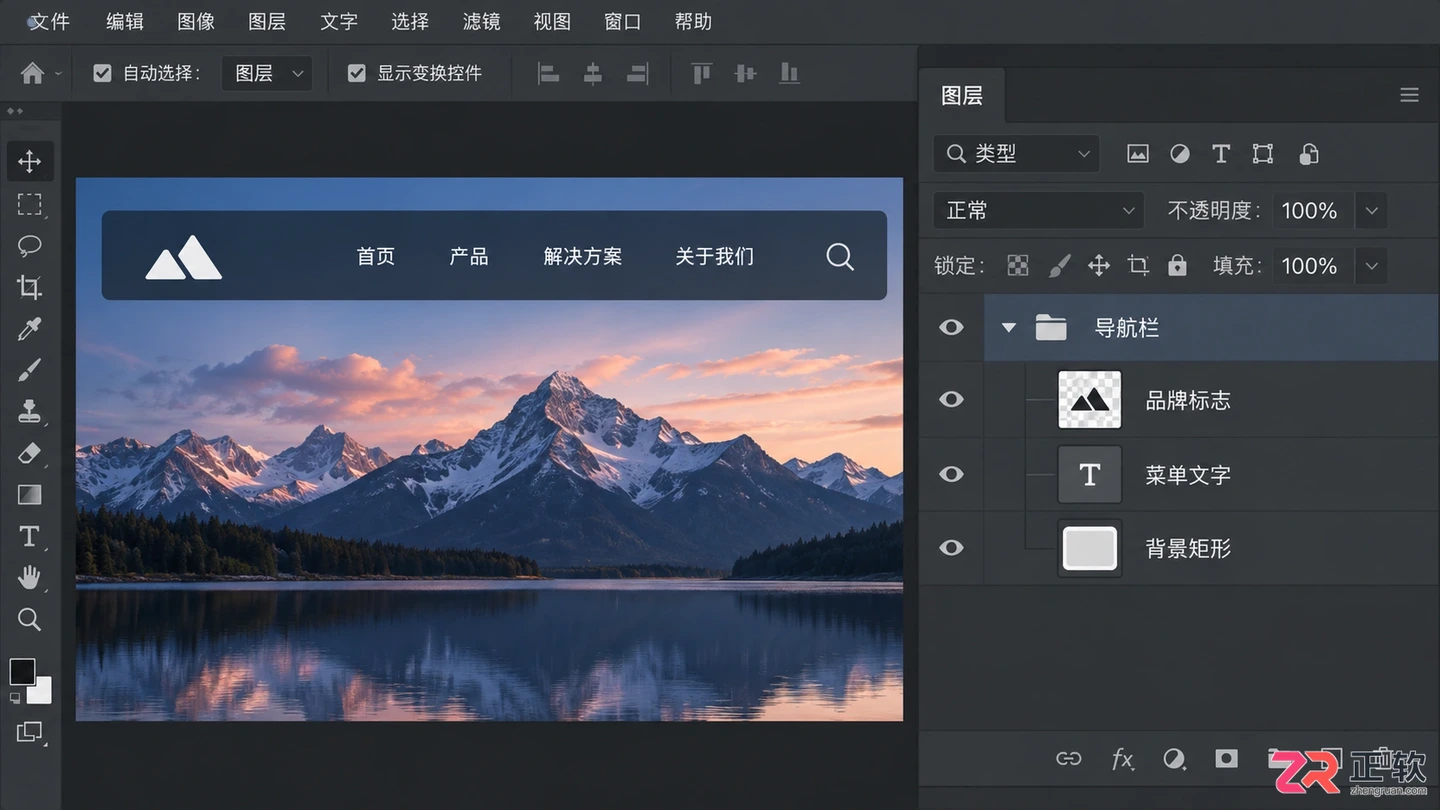
Task: Select the Crop tool
Action: (29, 288)
